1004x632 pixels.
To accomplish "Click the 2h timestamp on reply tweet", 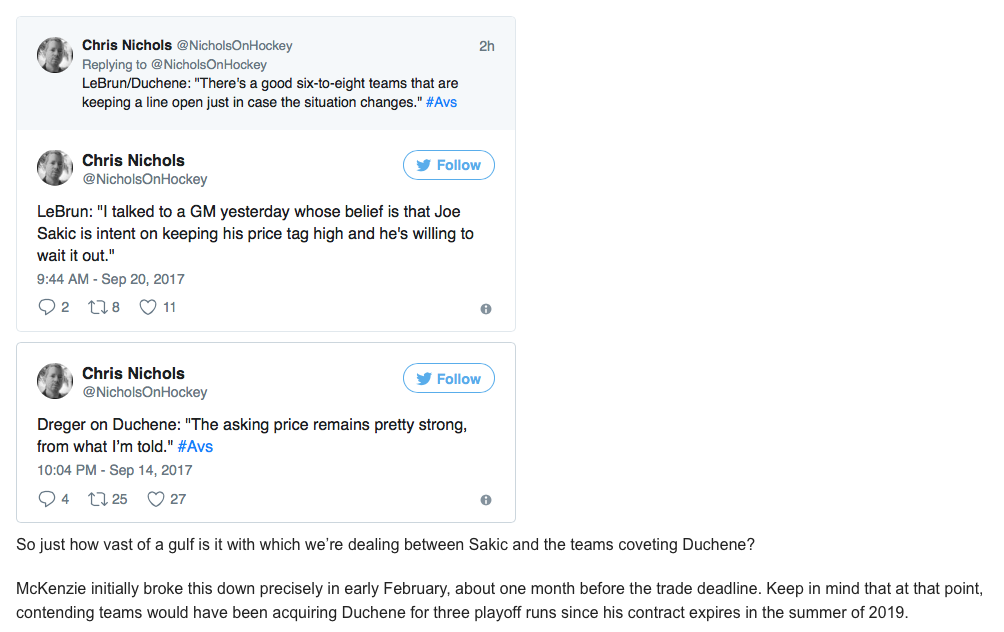I will (487, 46).
